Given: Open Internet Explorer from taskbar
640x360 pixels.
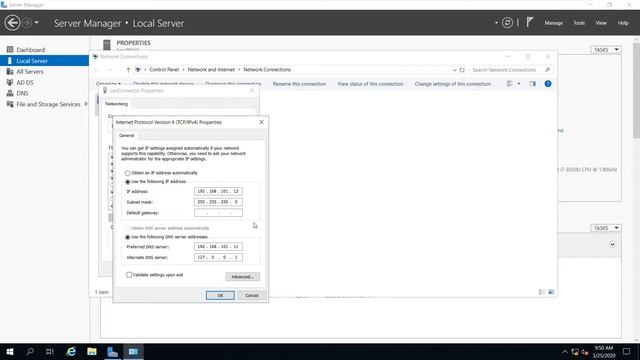Looking at the screenshot, I should point(71,351).
